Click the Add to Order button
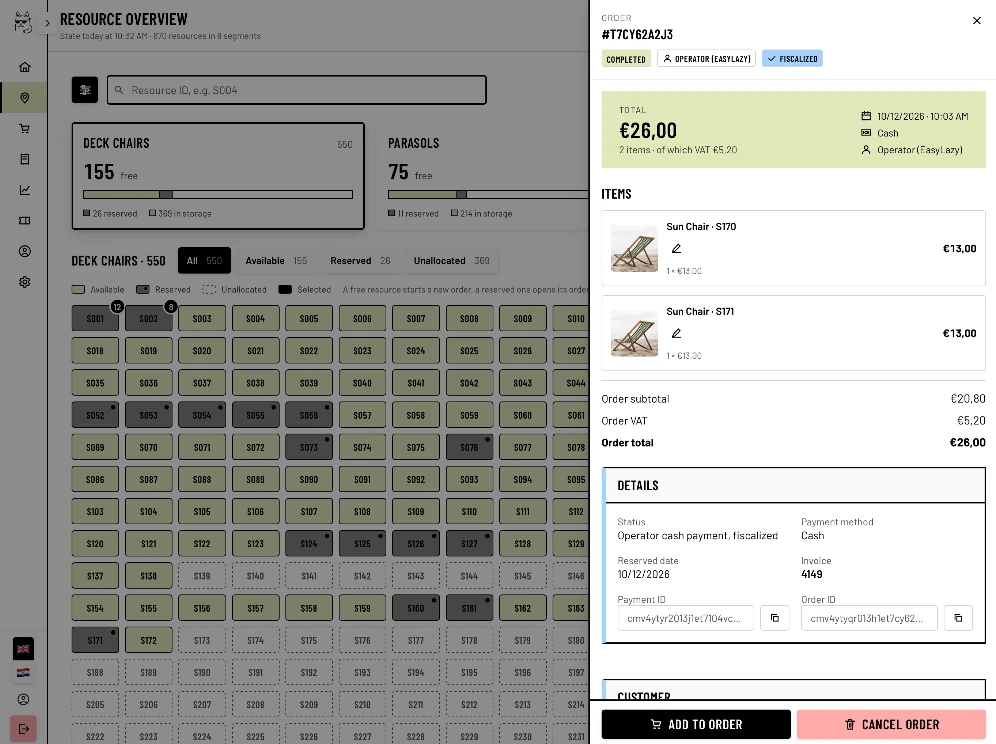This screenshot has height=744, width=996. click(x=696, y=724)
